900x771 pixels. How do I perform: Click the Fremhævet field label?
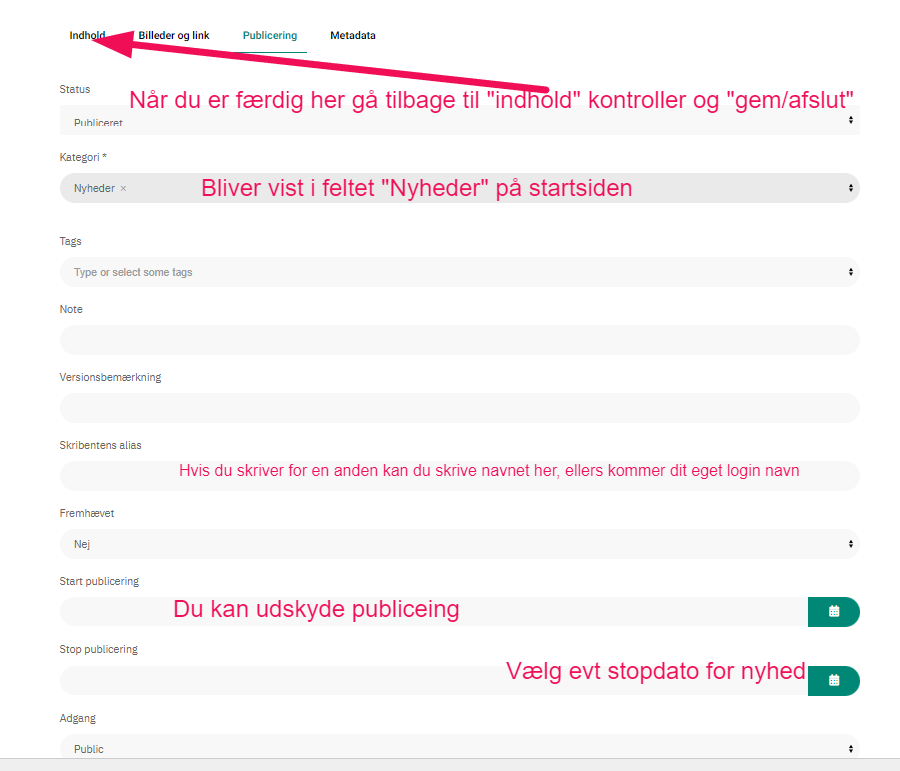84,513
